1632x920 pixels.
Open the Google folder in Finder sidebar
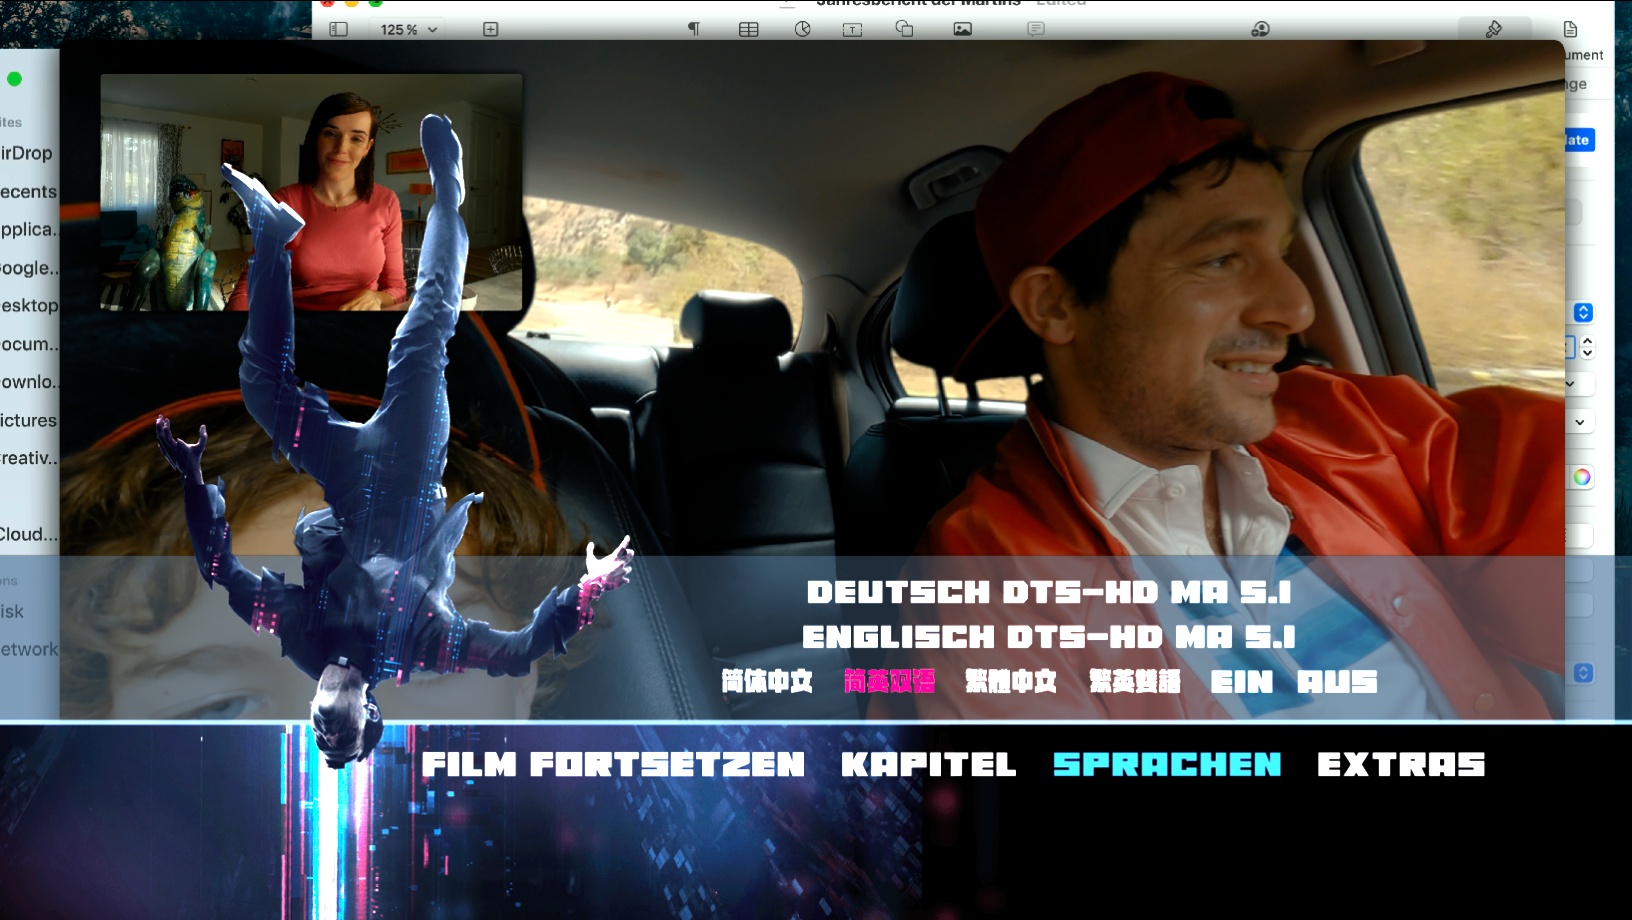tap(29, 268)
